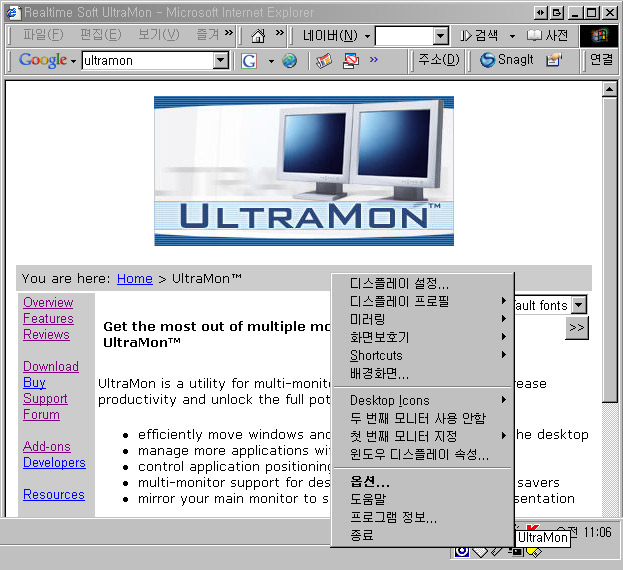Click the 검색 search button
Image resolution: width=623 pixels, height=570 pixels.
coord(479,36)
